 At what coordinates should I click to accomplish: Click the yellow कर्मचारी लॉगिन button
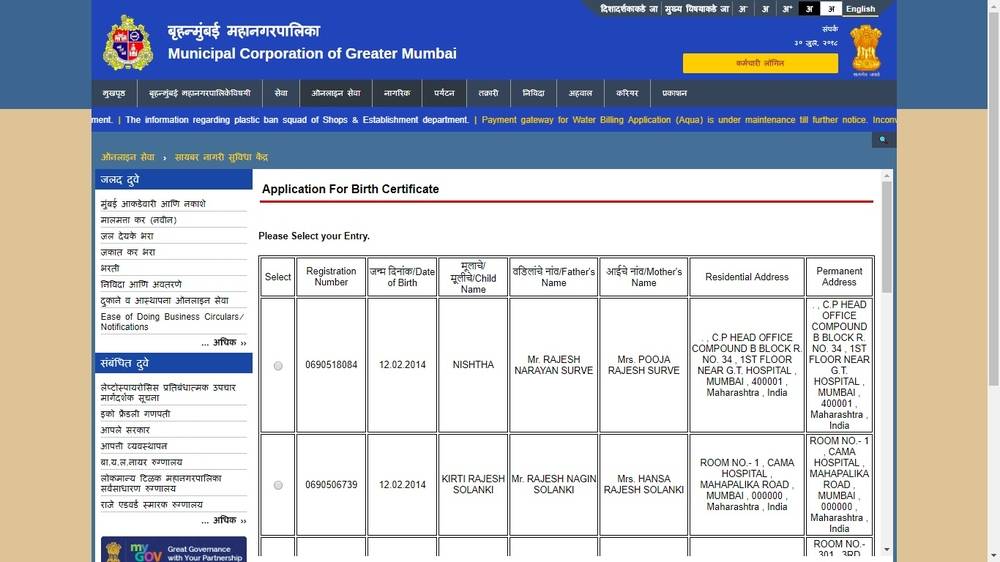[760, 63]
